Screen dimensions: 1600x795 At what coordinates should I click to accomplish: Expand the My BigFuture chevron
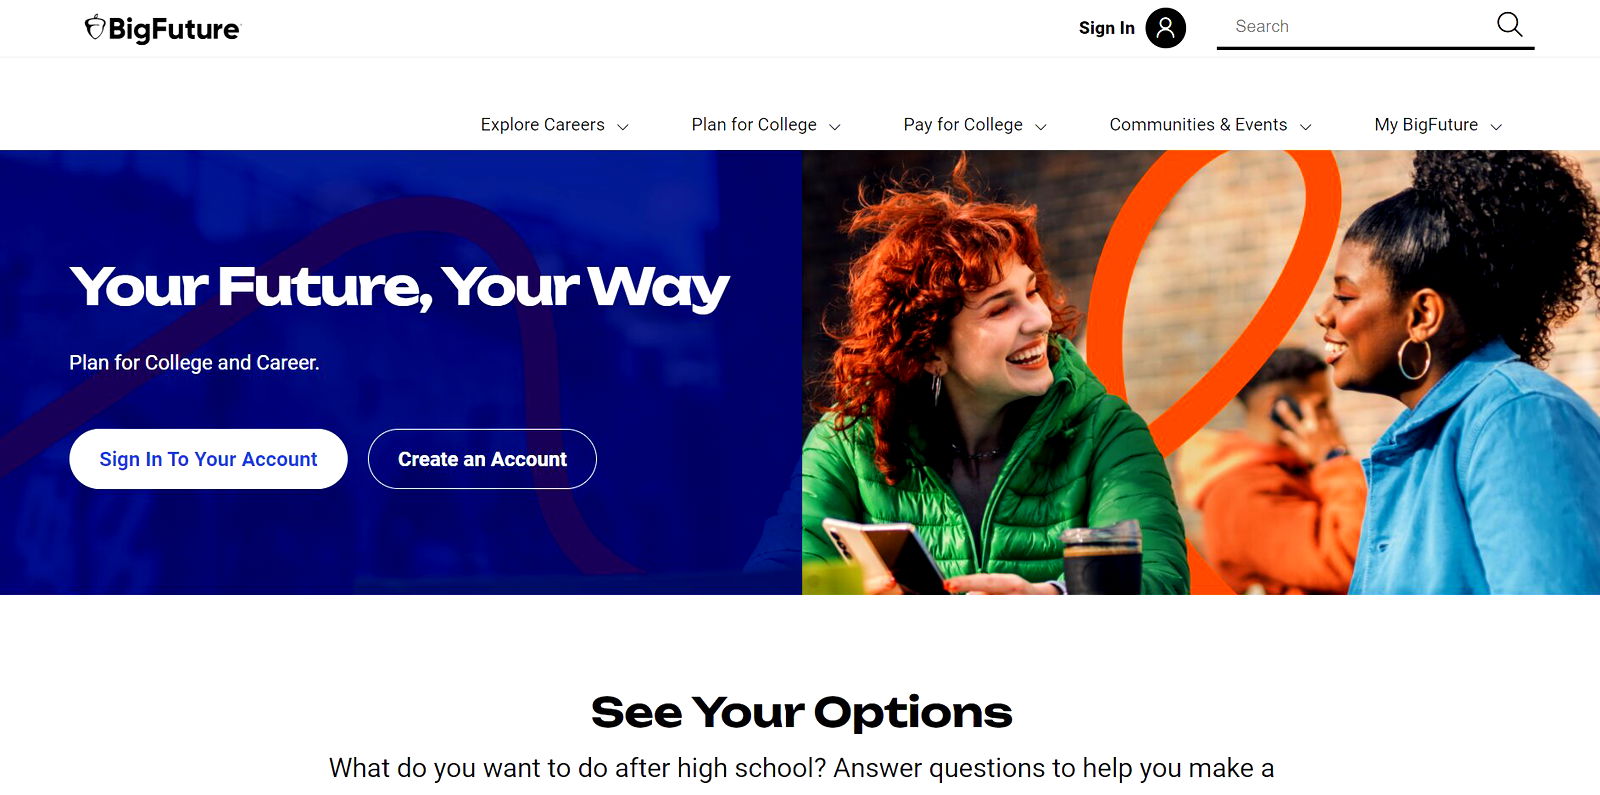1496,127
